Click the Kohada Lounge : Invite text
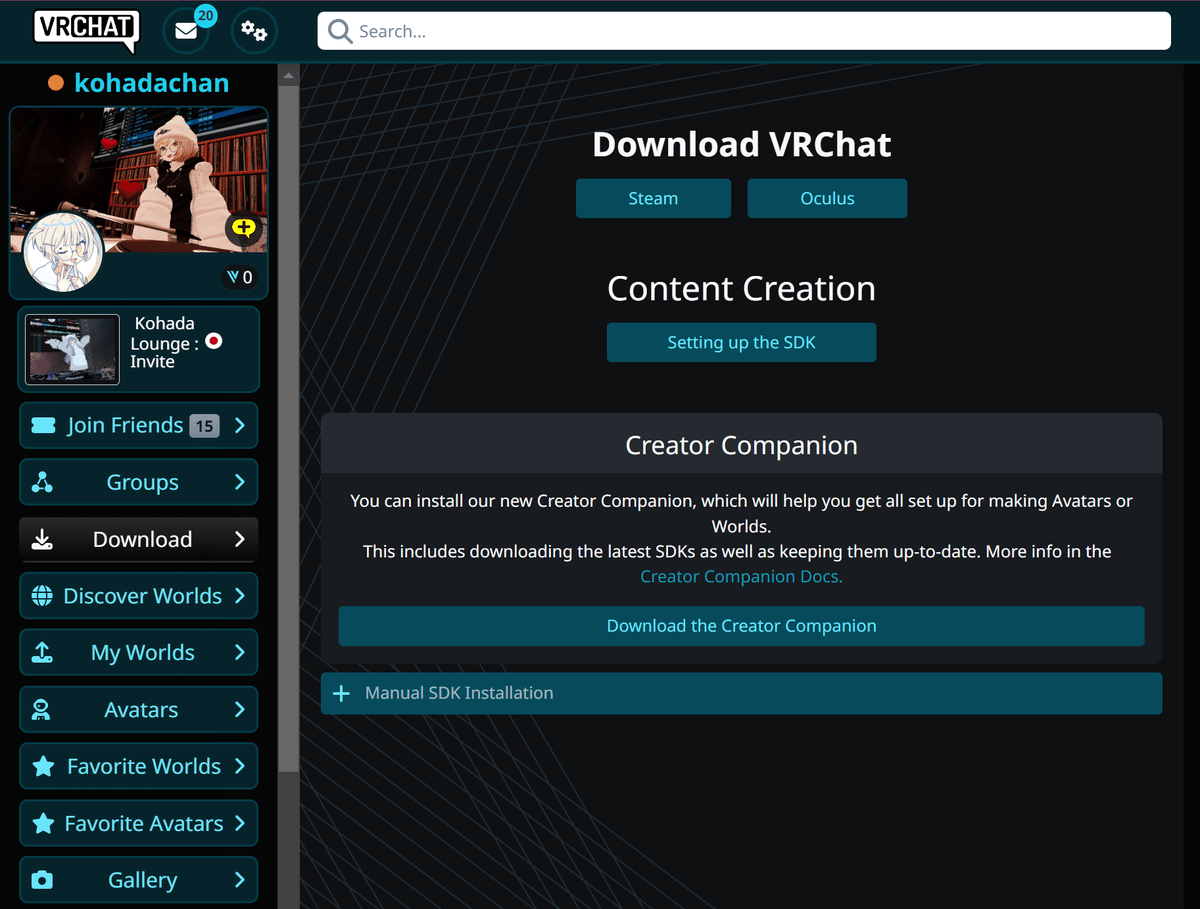The image size is (1200, 909). tap(165, 343)
